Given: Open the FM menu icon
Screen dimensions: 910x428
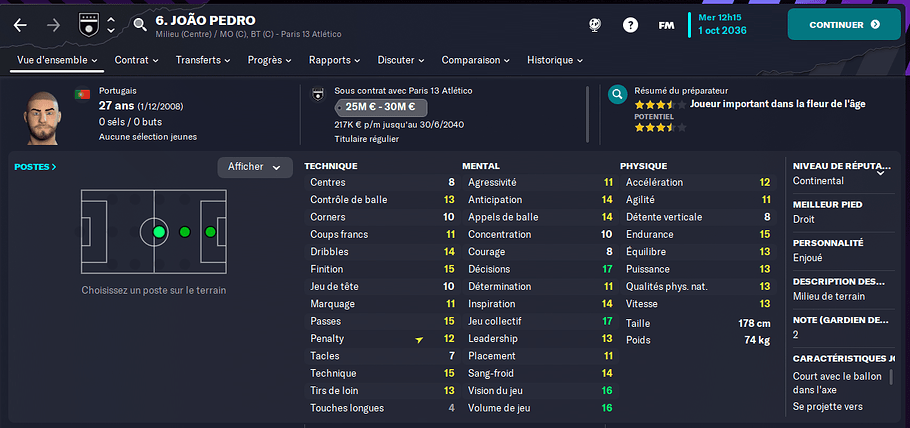Looking at the screenshot, I should (666, 26).
